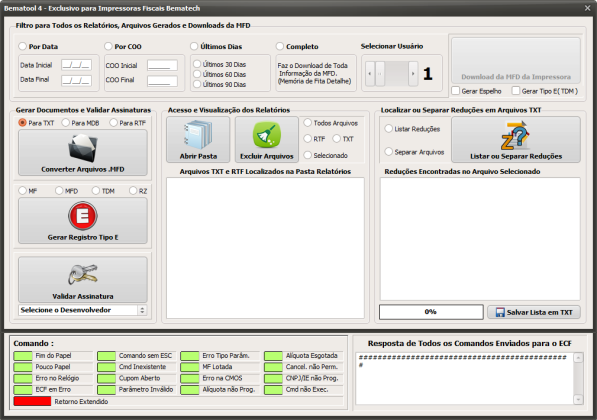Click the Data Final date field
Viewport: 597px width, 420px height.
coord(76,80)
